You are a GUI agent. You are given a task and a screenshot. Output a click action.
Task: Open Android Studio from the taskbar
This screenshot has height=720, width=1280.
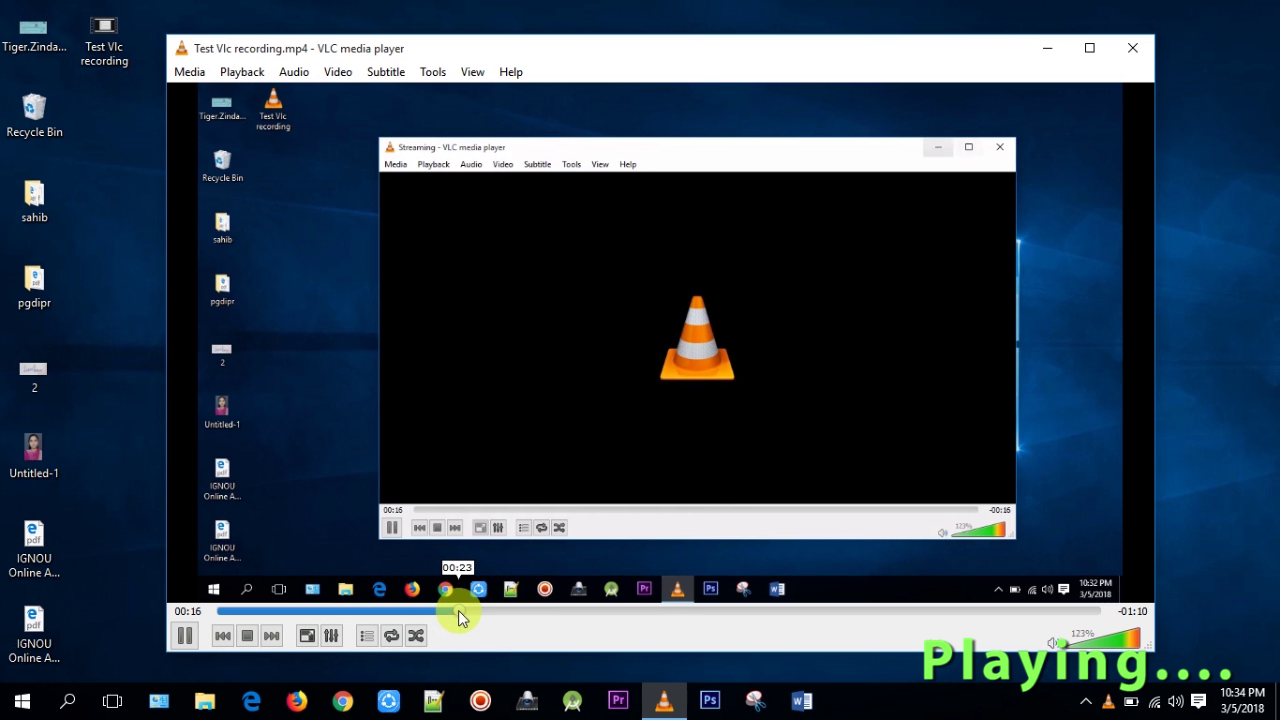(572, 701)
